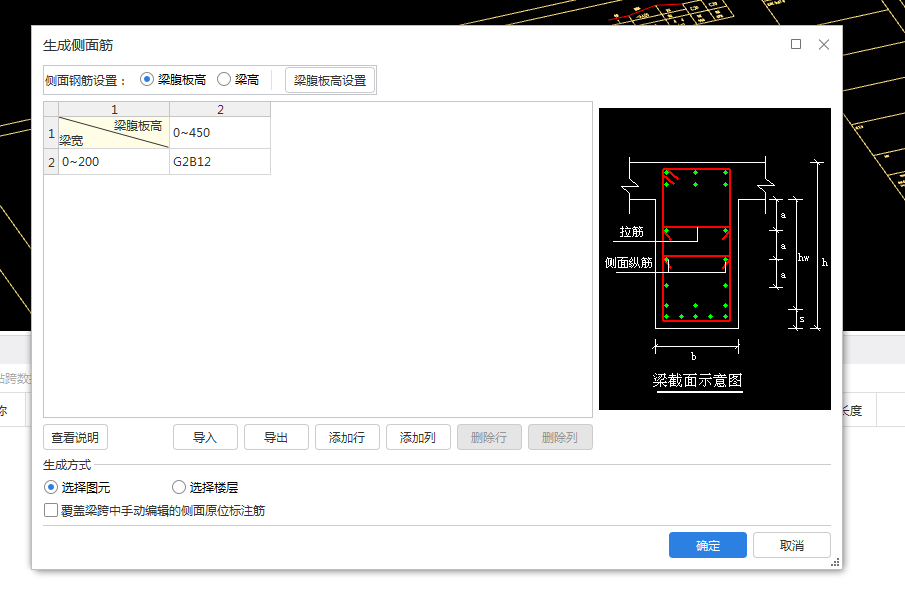Click the 梁腹板高/梁宽 diagonal header cell
The image size is (905, 597).
click(114, 133)
